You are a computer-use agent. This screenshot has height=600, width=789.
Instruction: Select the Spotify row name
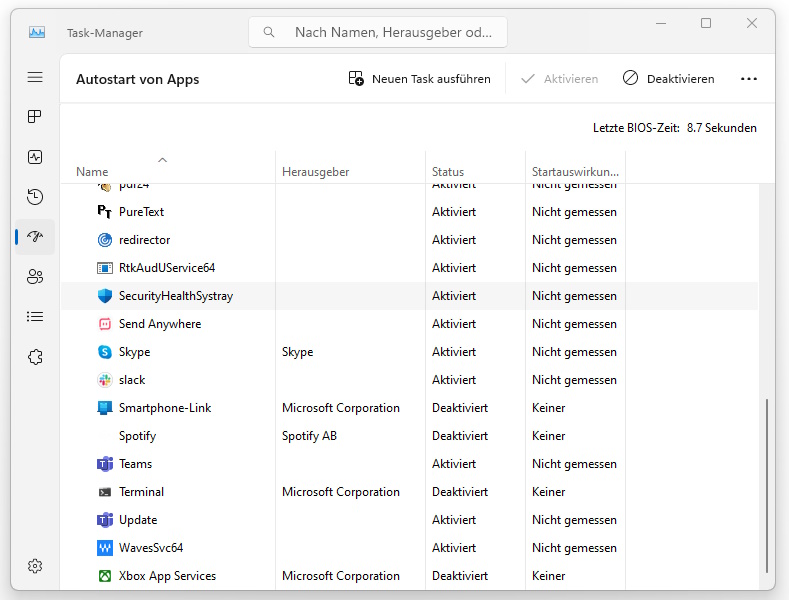point(137,436)
